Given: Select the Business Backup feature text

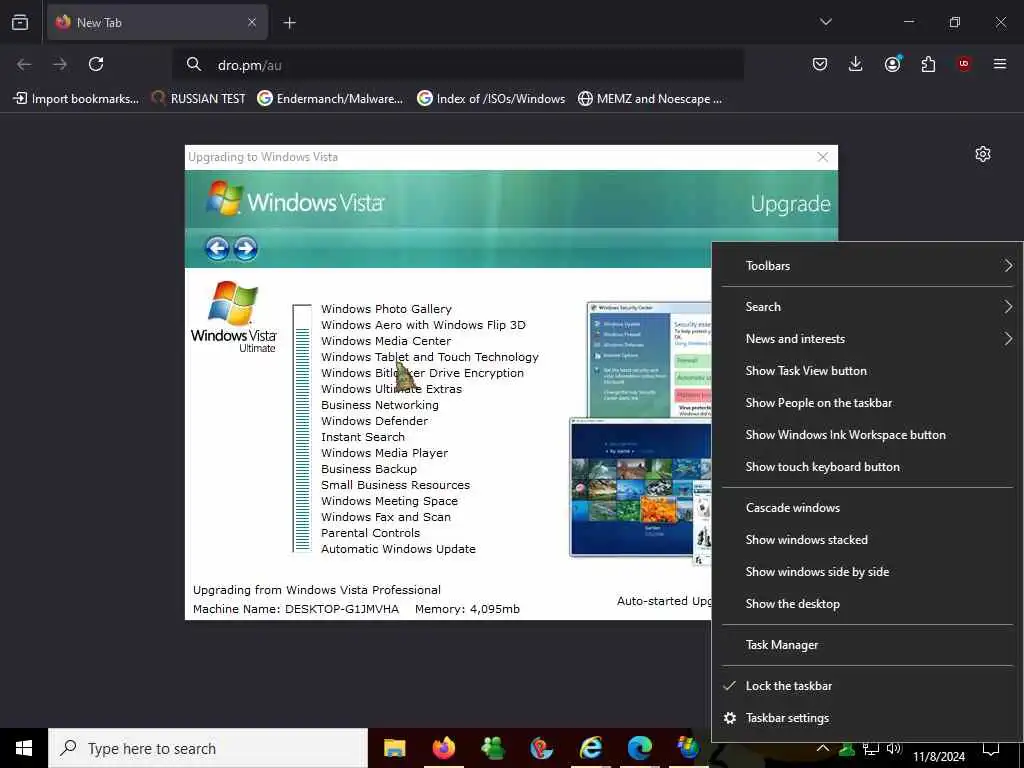Looking at the screenshot, I should (369, 469).
